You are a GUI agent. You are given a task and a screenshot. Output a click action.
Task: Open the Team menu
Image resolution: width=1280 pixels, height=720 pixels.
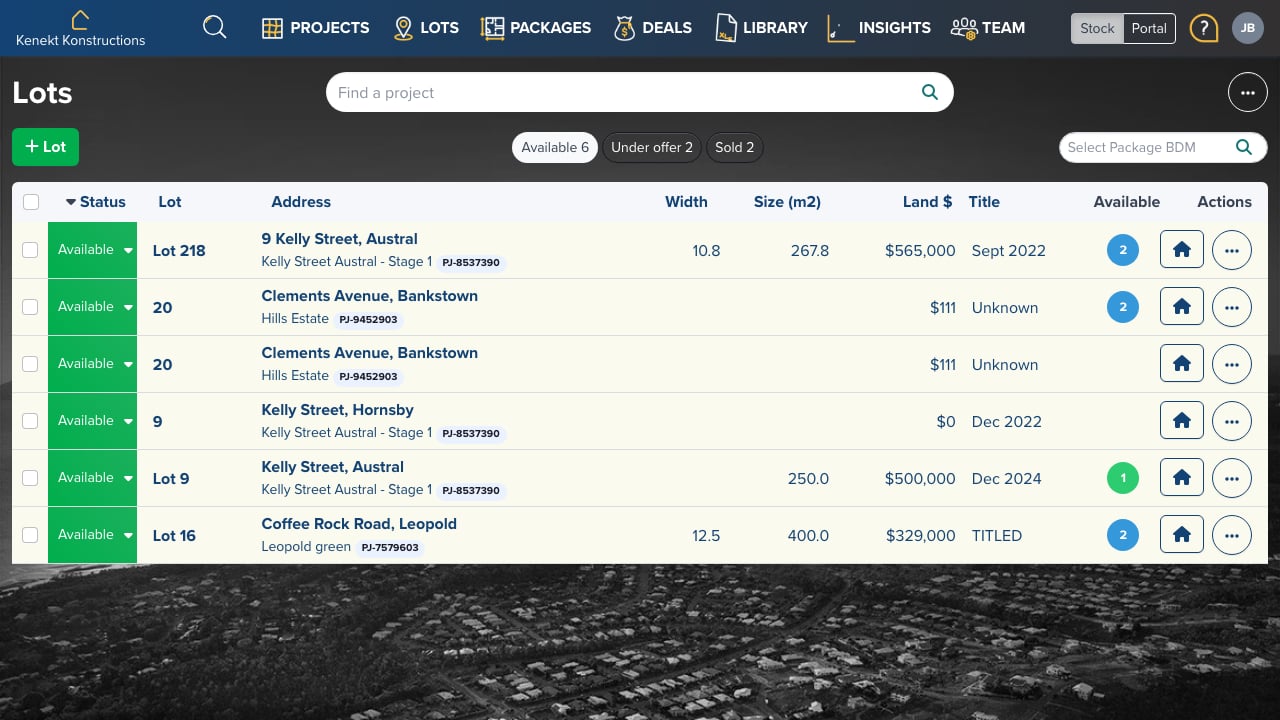[988, 28]
